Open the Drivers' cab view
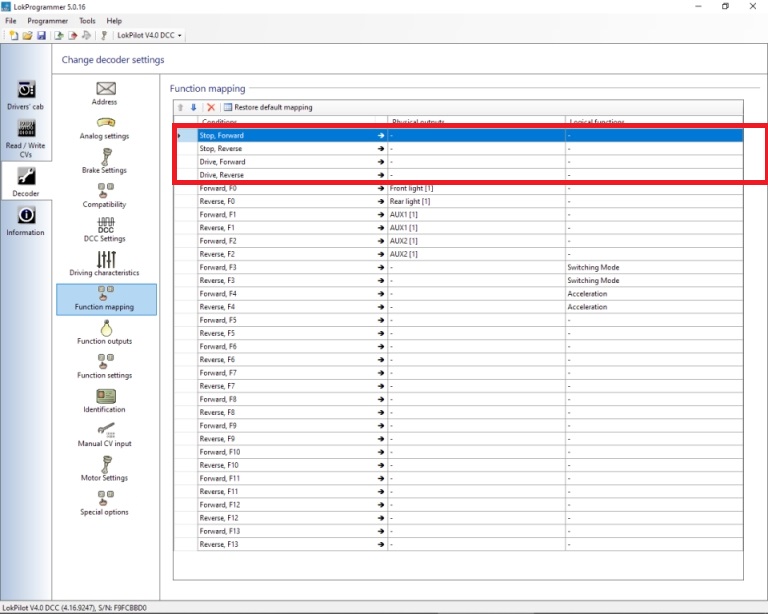The image size is (768, 614). [x=25, y=95]
